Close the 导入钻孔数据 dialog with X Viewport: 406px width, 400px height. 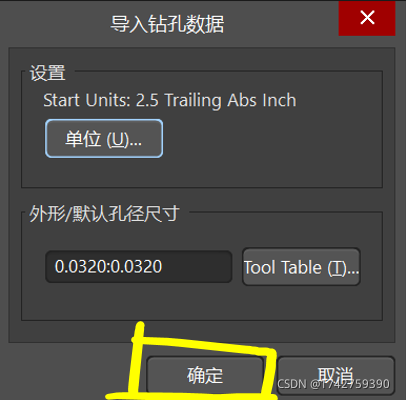(x=367, y=18)
